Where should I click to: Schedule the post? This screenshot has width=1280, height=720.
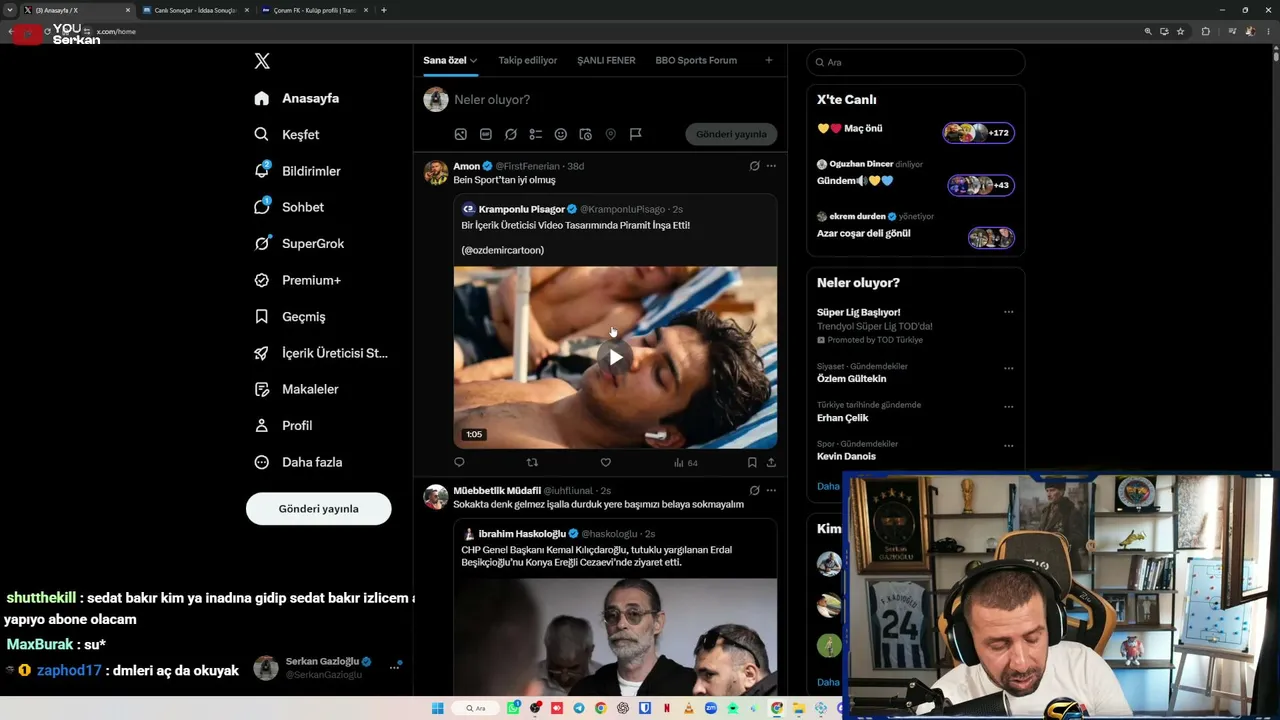point(586,134)
